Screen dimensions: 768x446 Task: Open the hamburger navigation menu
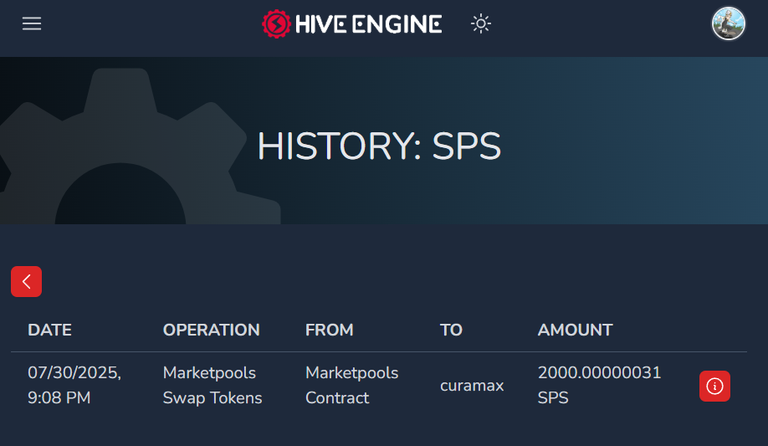click(x=31, y=23)
